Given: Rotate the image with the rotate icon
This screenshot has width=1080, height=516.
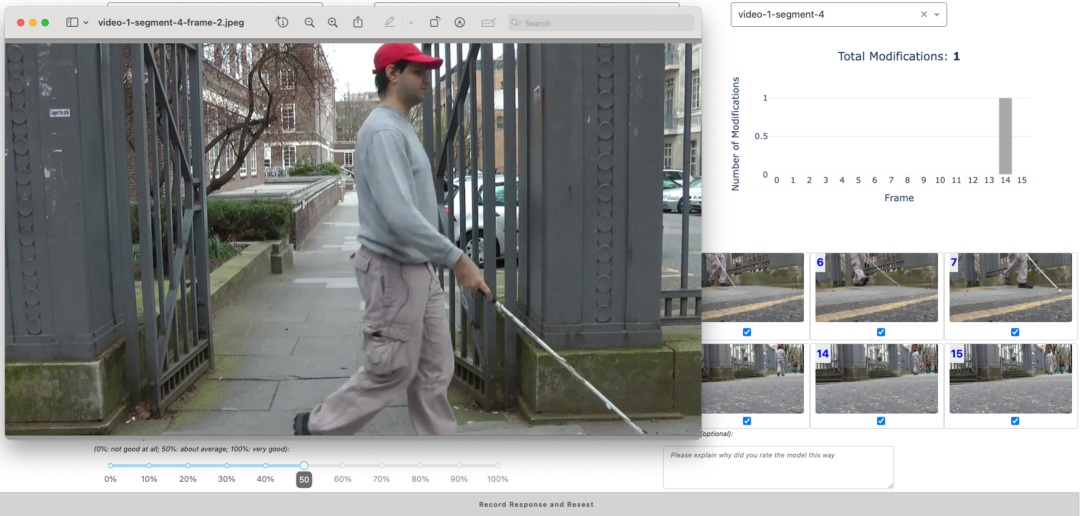Looking at the screenshot, I should point(435,22).
